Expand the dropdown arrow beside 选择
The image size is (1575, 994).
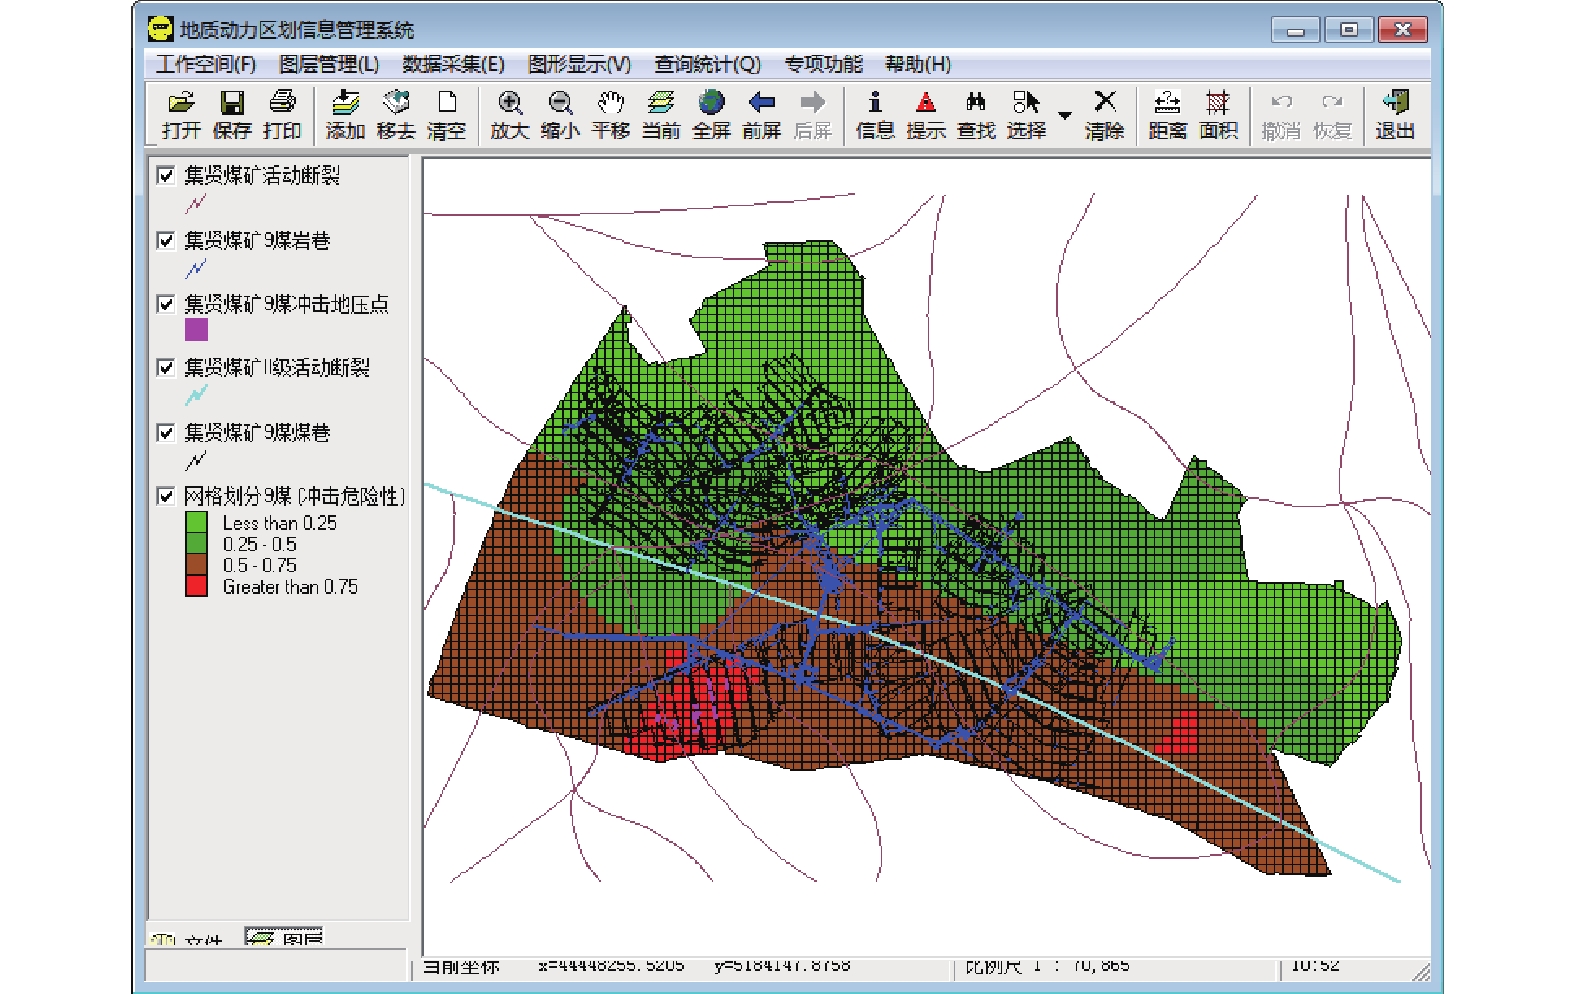point(1065,115)
